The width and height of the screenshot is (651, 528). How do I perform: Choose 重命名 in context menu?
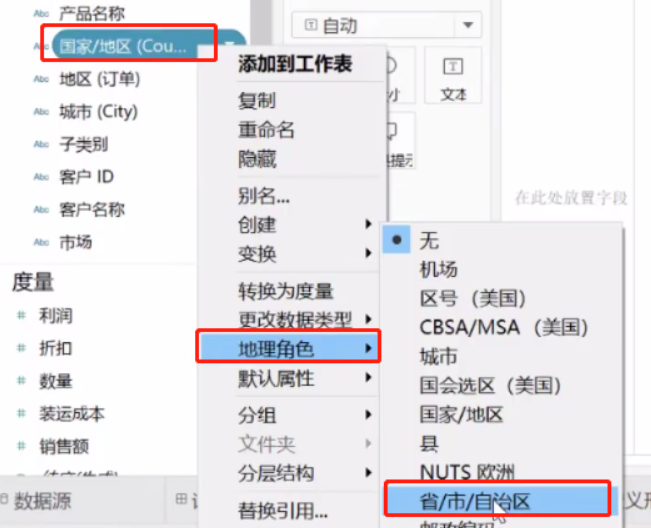click(x=266, y=130)
